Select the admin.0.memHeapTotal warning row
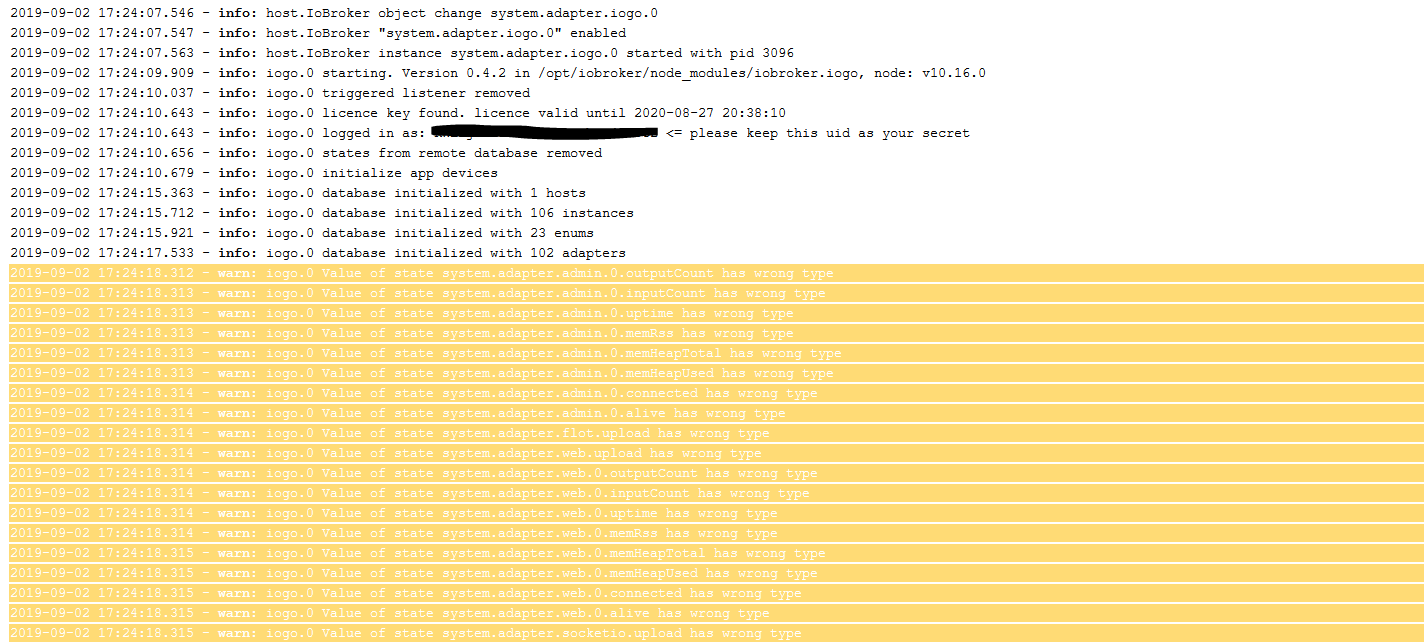Image resolution: width=1424 pixels, height=644 pixels. point(715,353)
